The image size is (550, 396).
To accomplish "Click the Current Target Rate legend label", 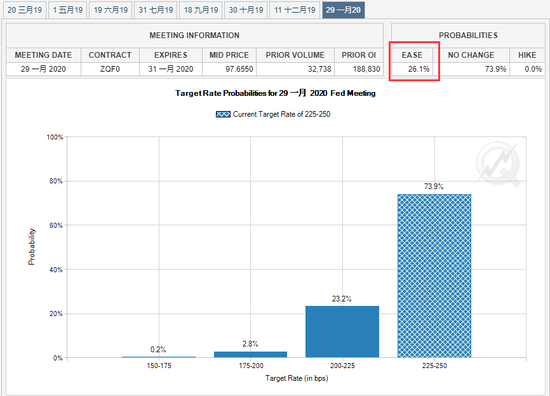I will tap(282, 114).
